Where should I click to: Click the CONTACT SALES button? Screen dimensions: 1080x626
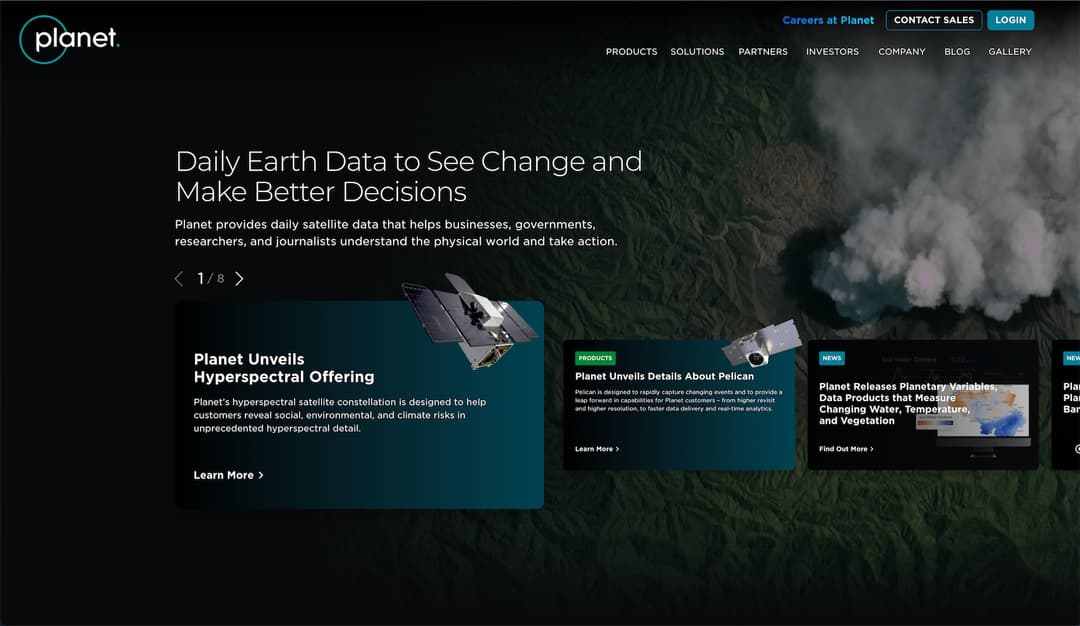933,20
